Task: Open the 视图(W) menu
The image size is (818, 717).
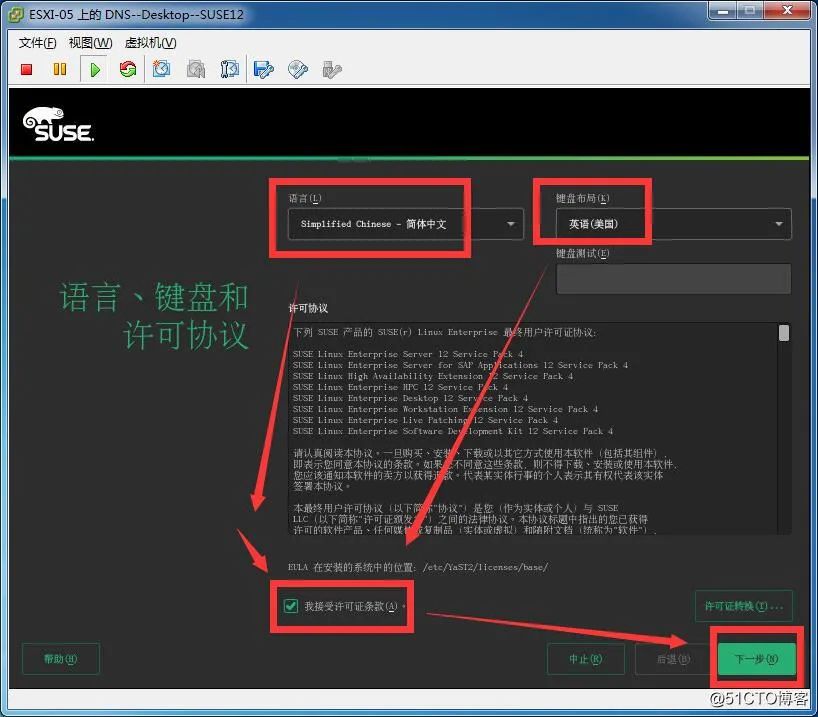Action: [91, 43]
